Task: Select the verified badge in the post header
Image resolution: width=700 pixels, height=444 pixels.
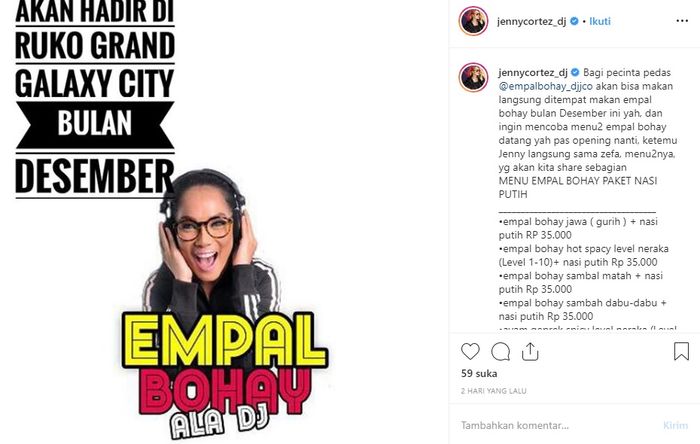Action: point(574,21)
